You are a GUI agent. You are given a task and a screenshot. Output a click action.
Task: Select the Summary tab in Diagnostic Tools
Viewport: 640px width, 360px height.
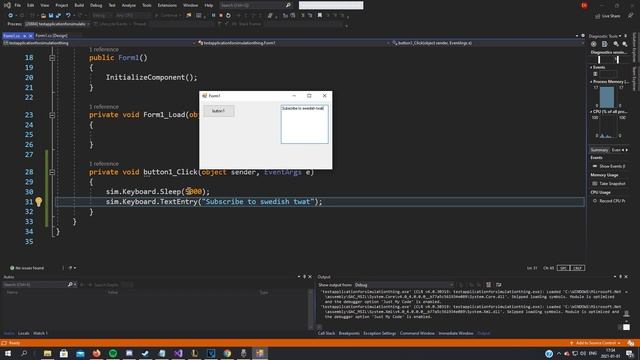(599, 150)
